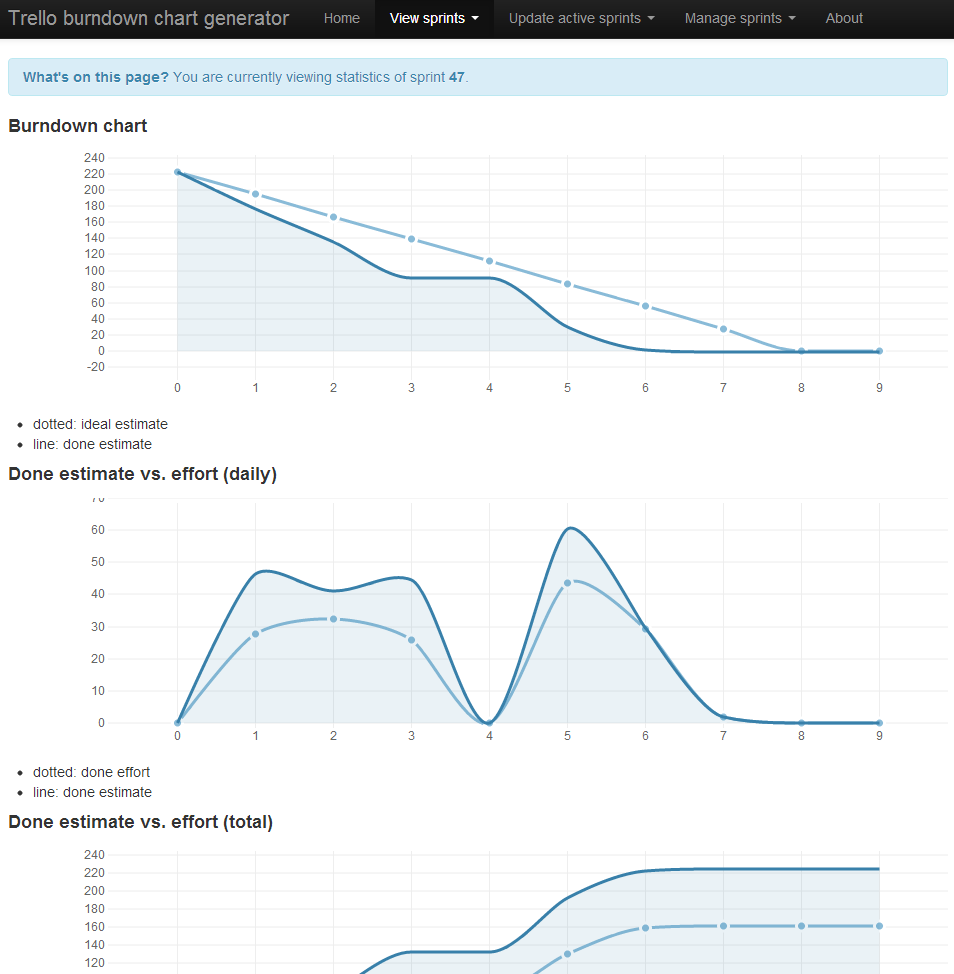Expand the Update active sprints dropdown

581,19
